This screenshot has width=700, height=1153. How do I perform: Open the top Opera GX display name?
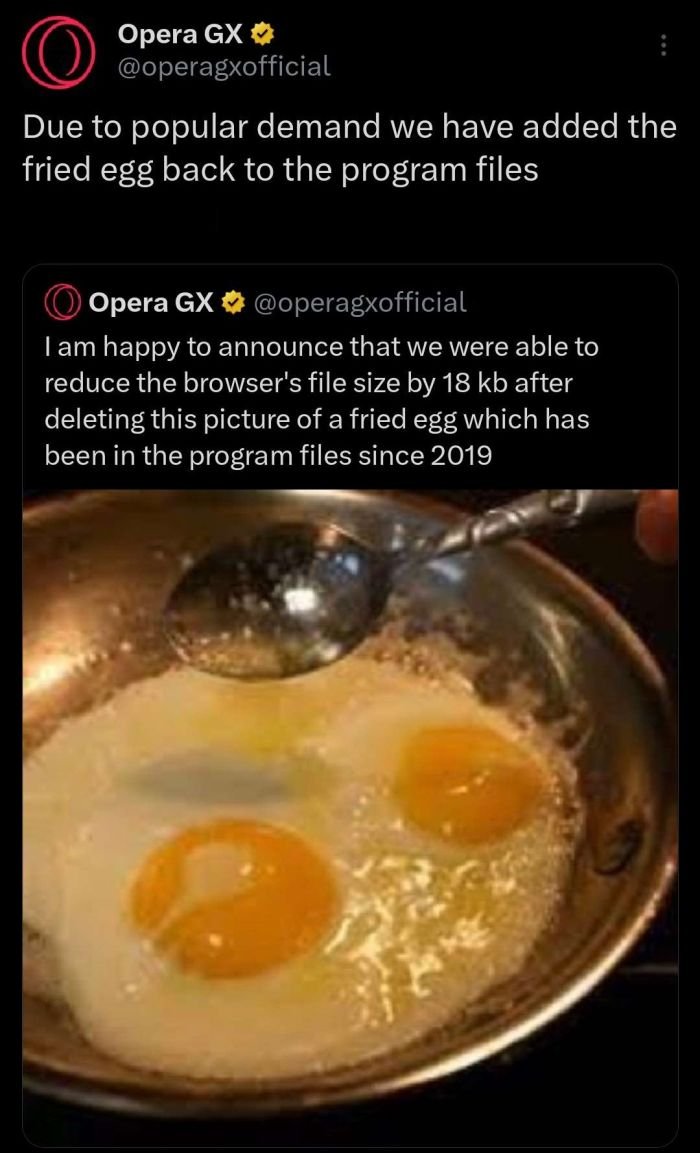tap(180, 34)
